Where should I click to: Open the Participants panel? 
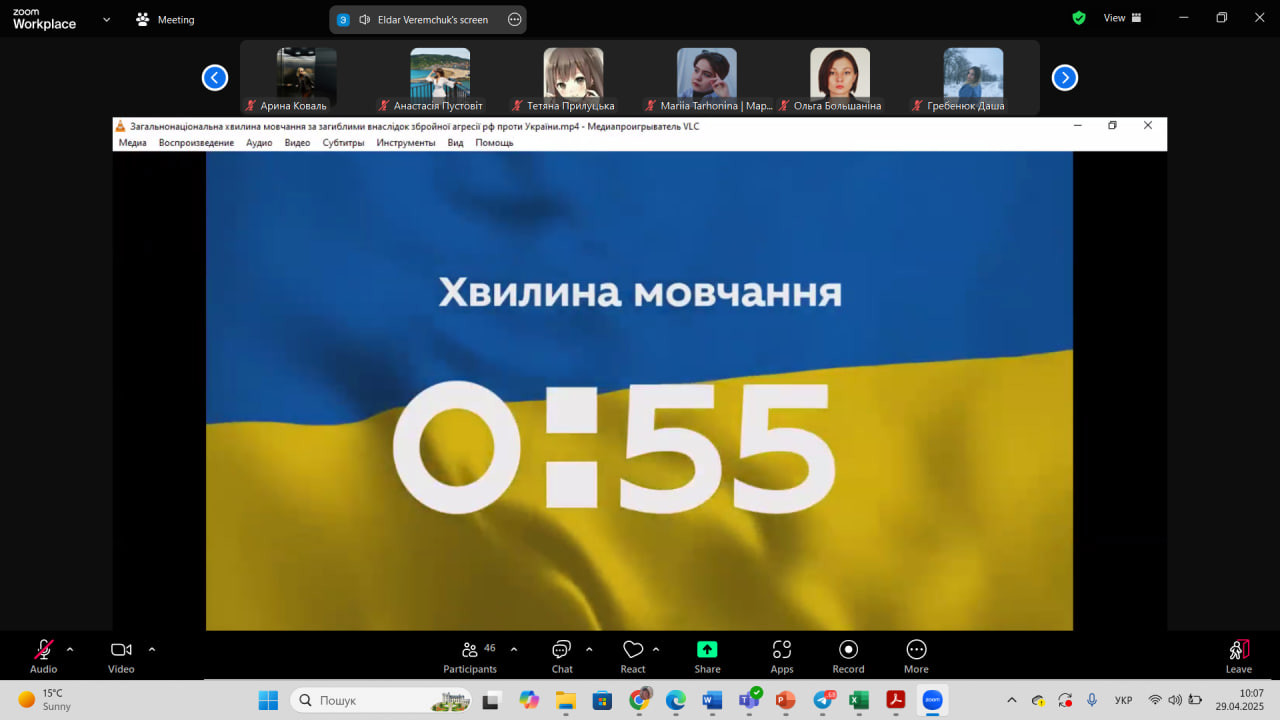[470, 656]
